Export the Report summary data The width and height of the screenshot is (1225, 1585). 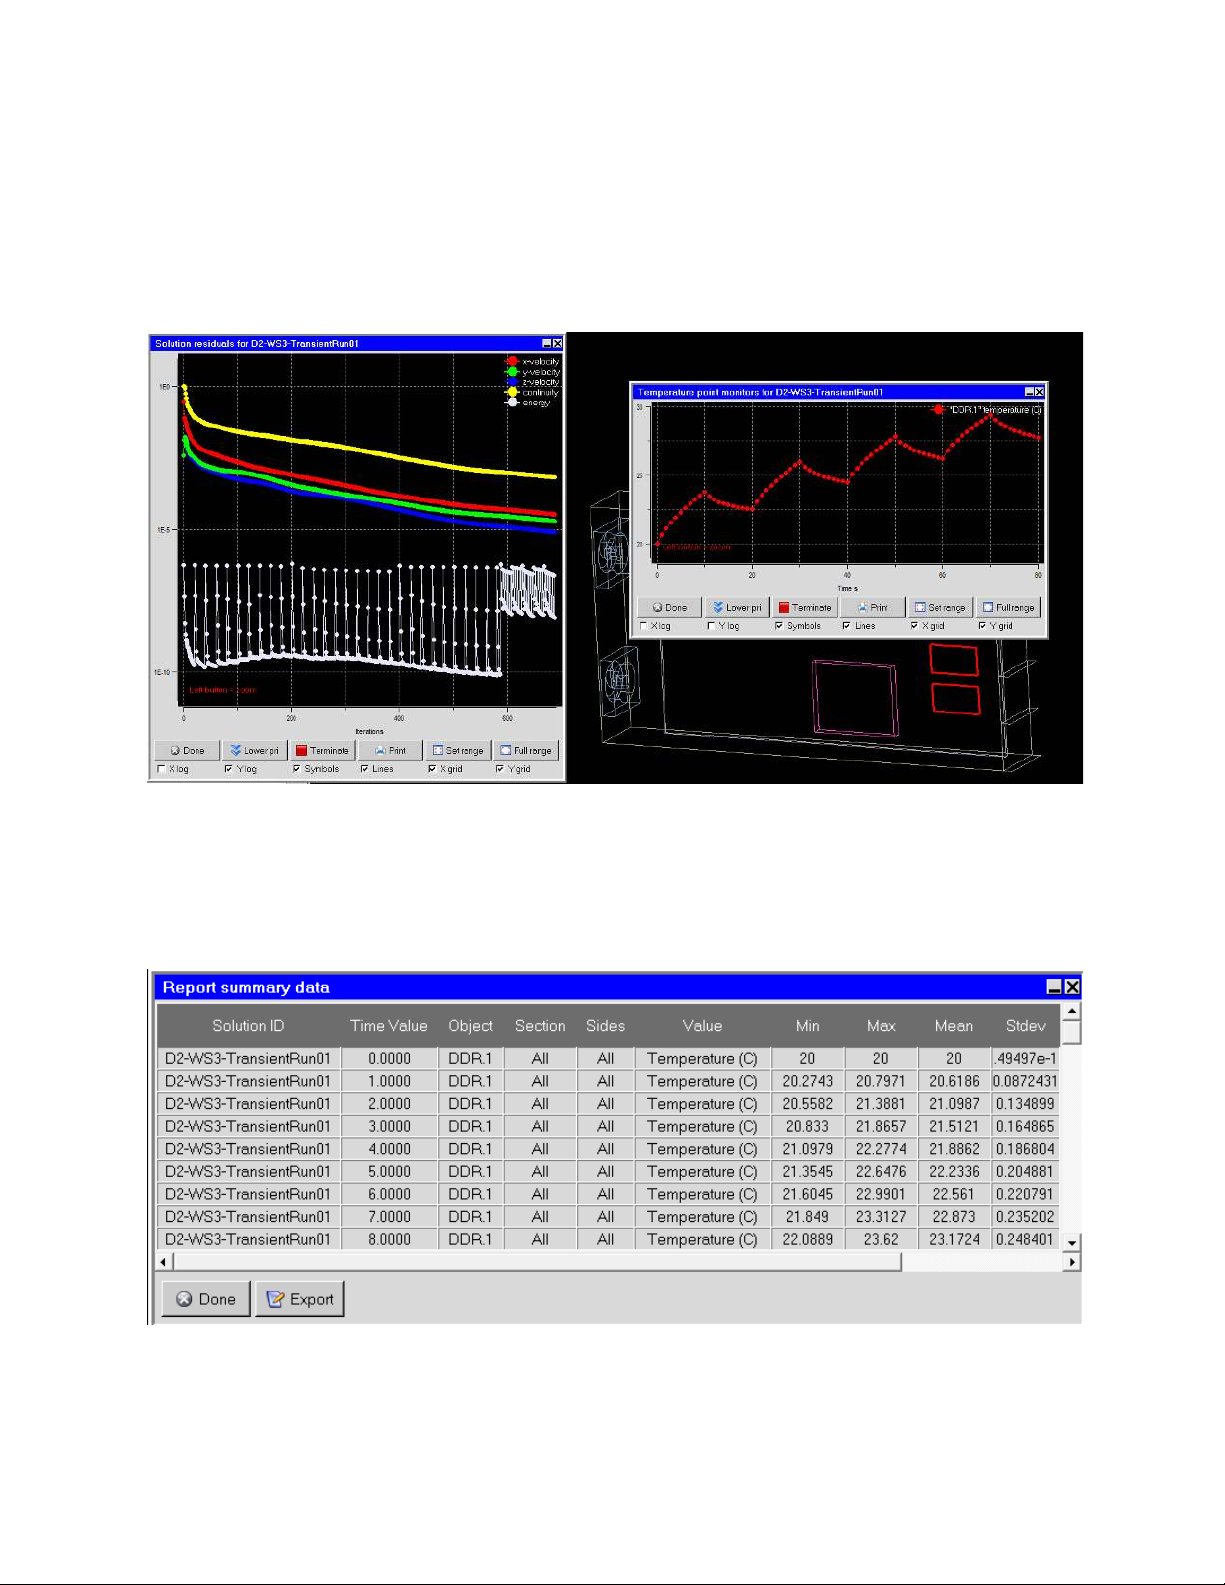tap(300, 1299)
